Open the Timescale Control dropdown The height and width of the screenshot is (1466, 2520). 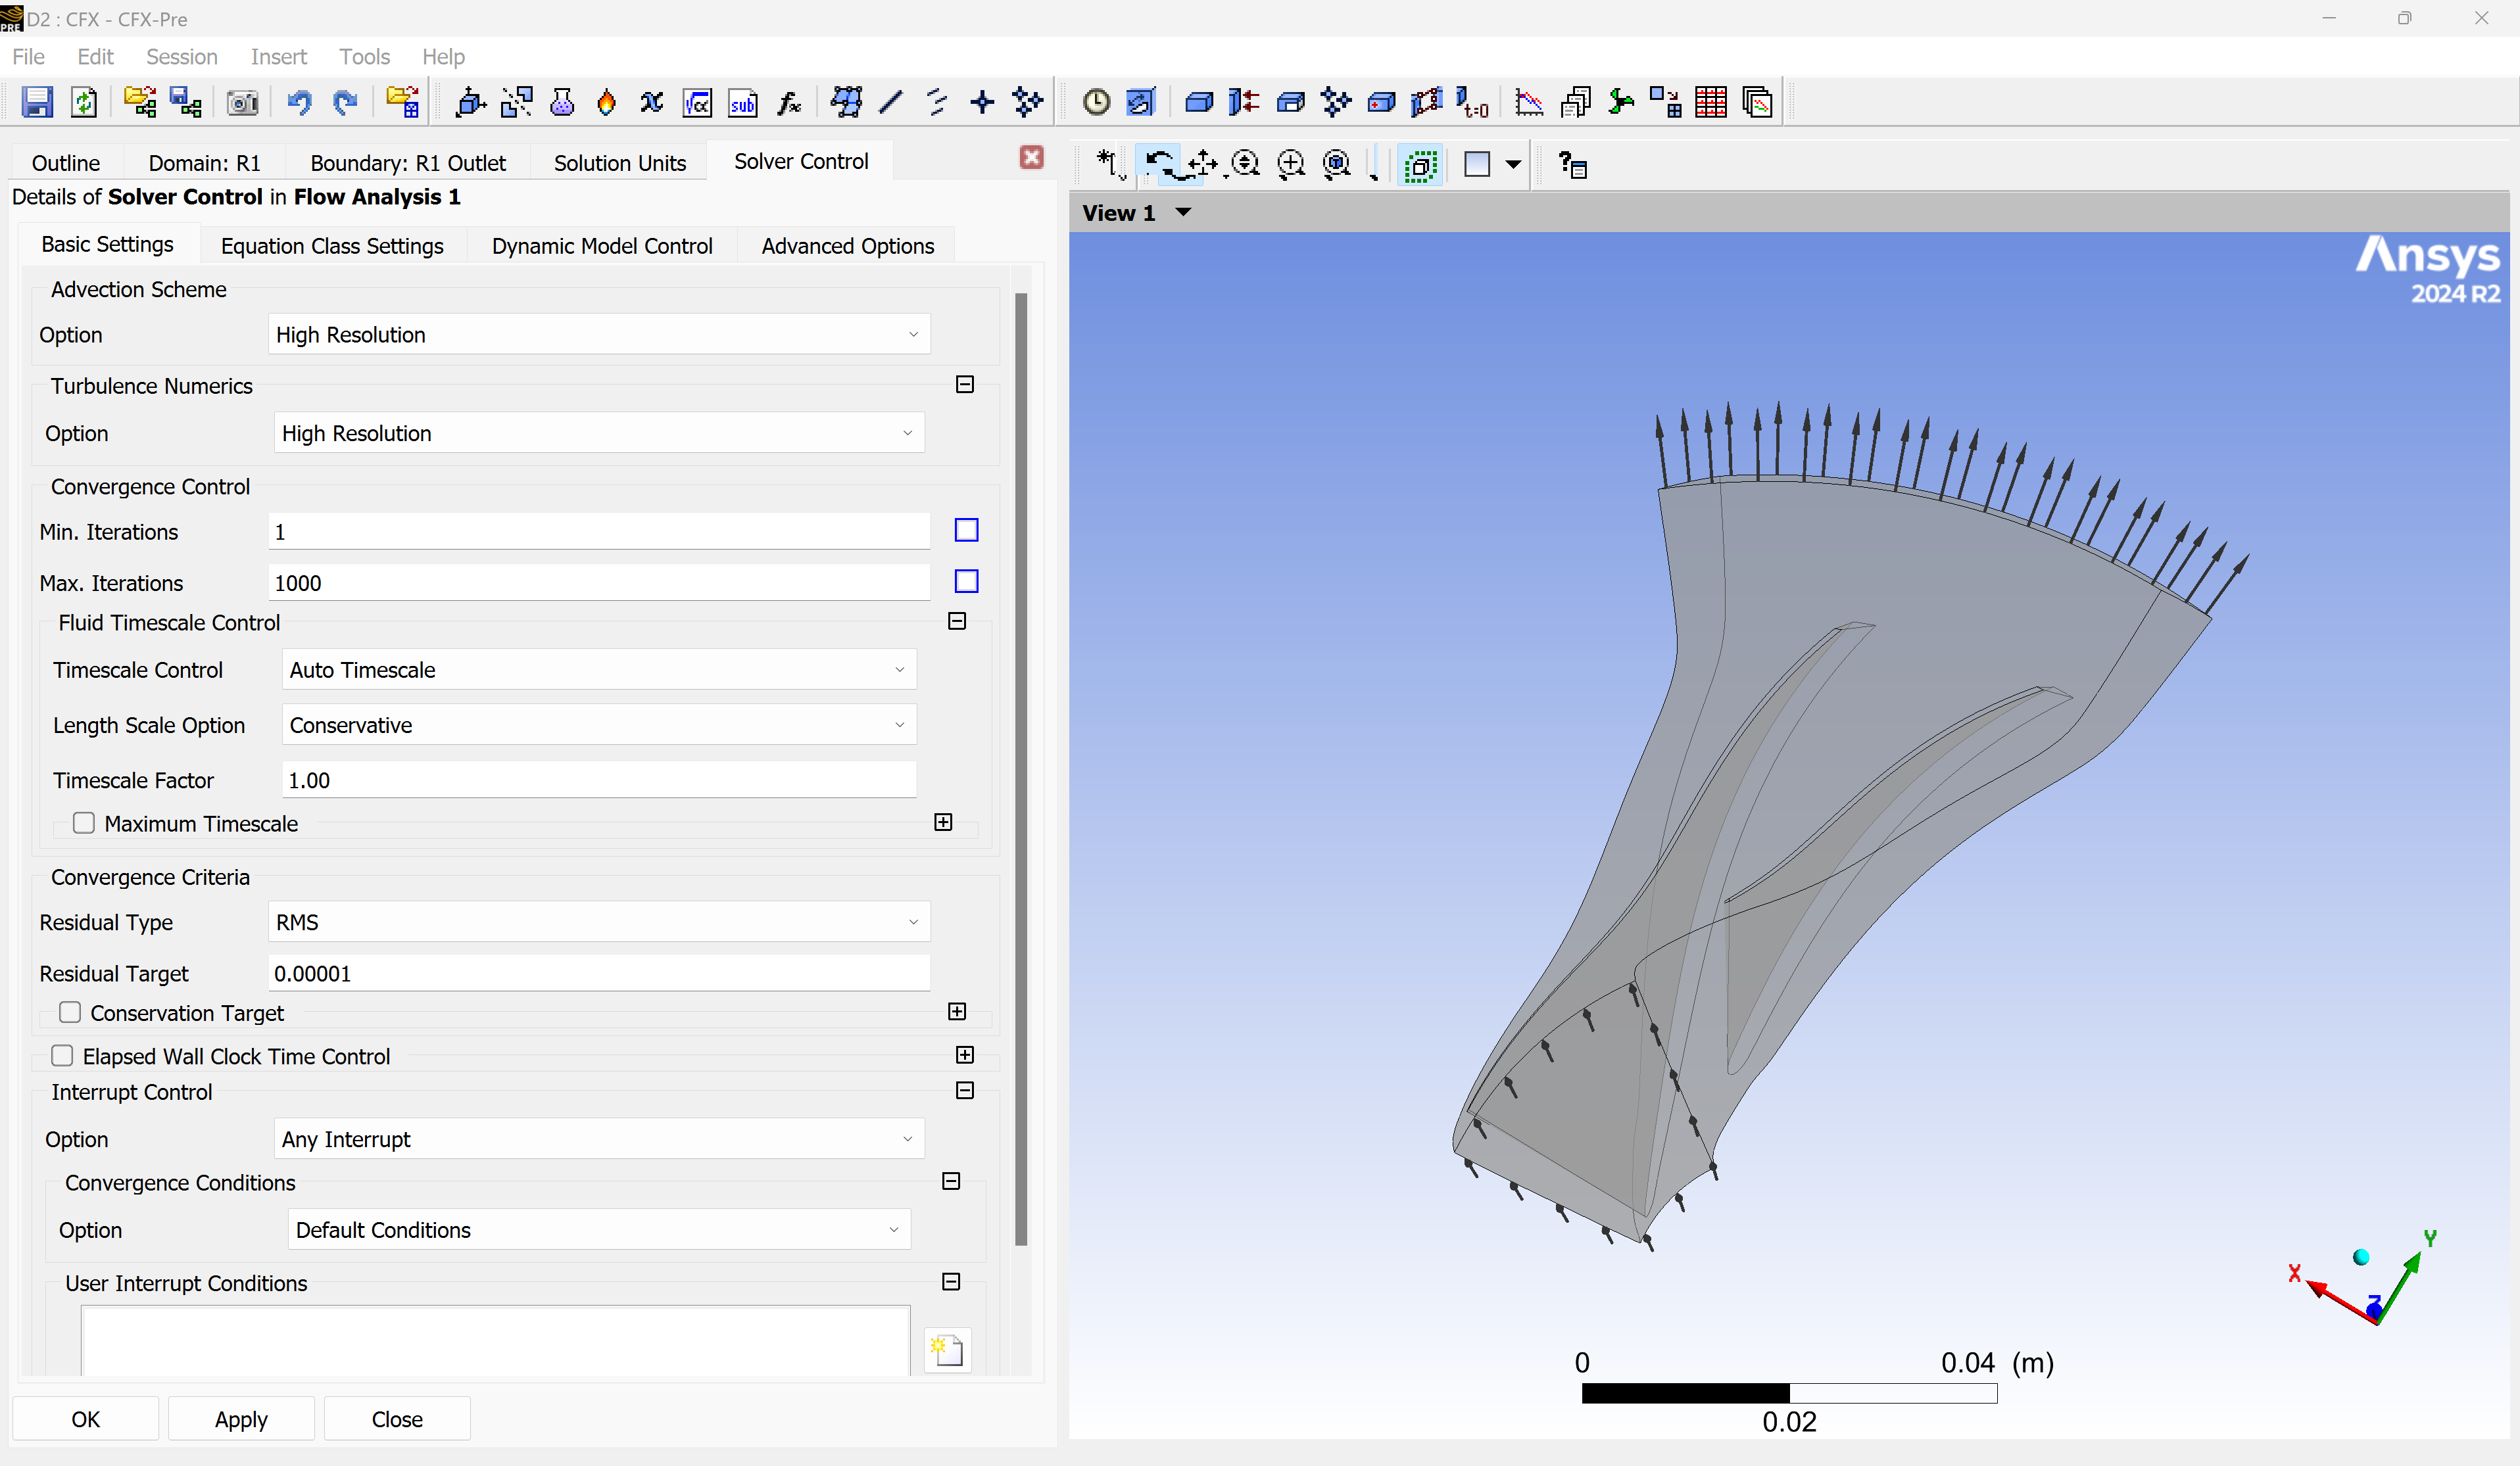[x=599, y=669]
